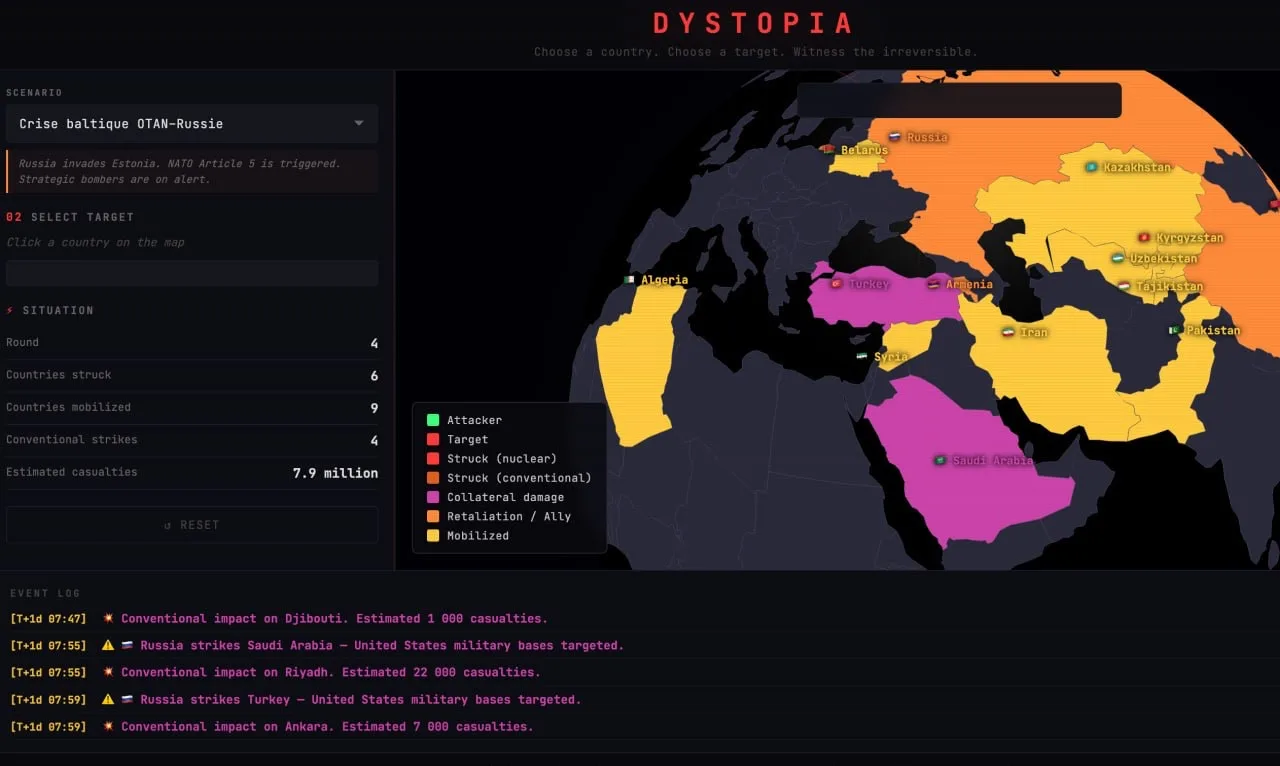Click the Algeria flag icon
Image resolution: width=1280 pixels, height=766 pixels.
(629, 280)
